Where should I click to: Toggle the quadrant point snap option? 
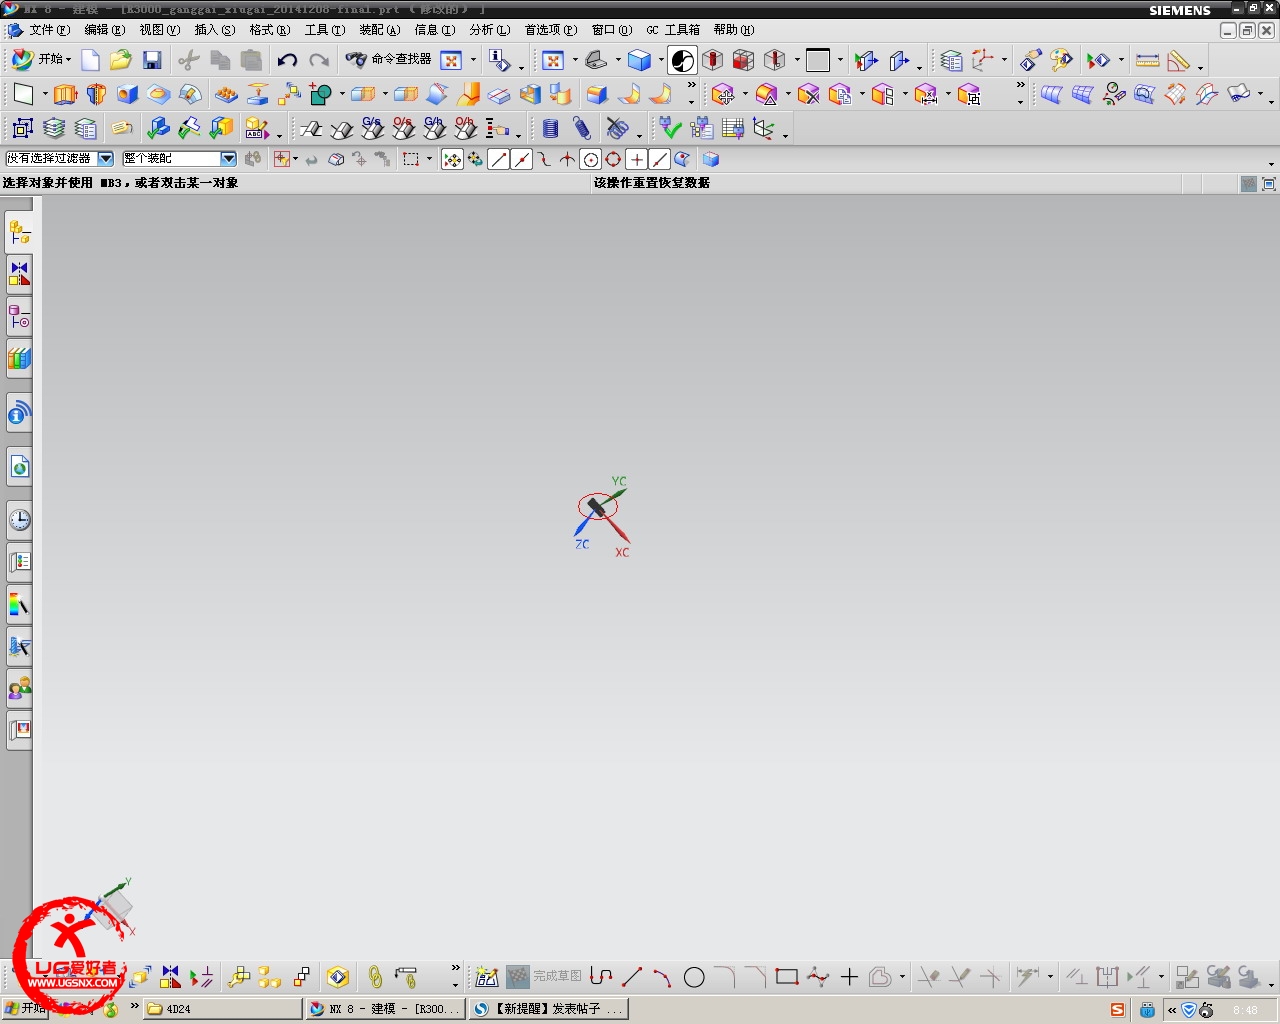614,159
